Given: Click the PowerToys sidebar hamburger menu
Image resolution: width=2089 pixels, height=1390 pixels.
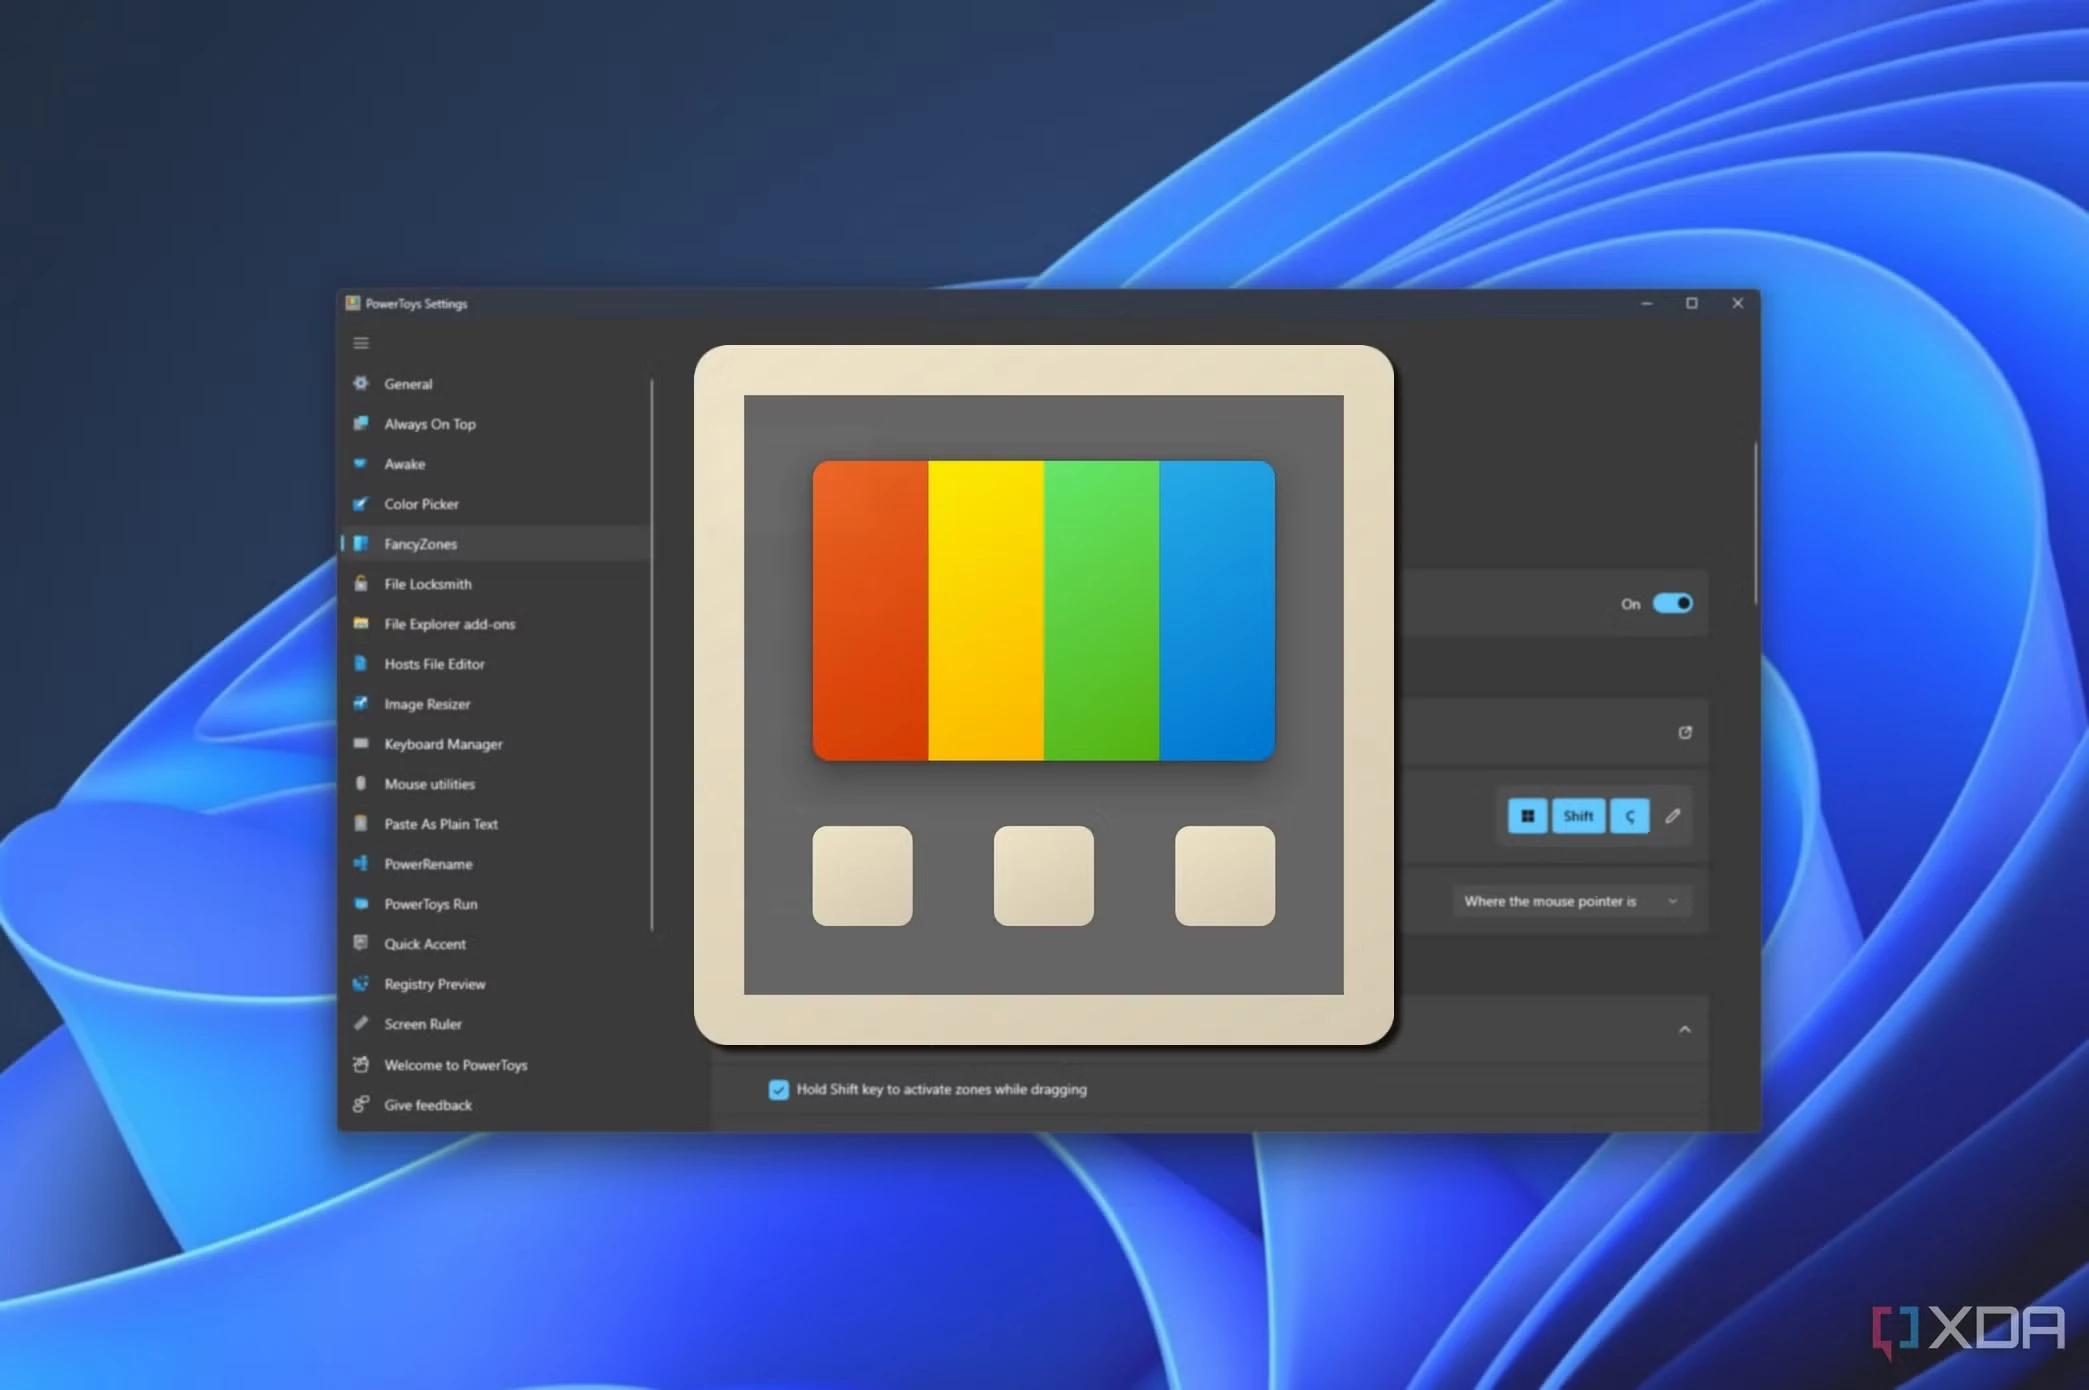Looking at the screenshot, I should 360,343.
